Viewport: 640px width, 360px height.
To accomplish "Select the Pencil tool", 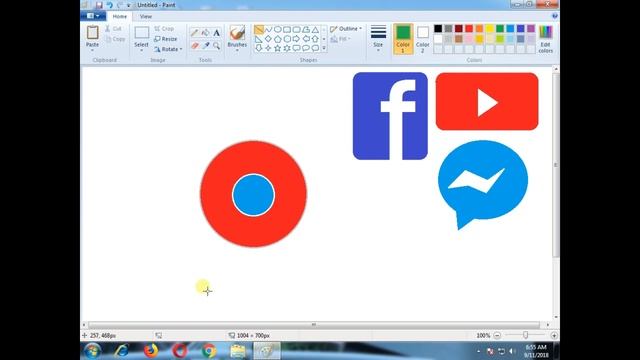I will pos(195,33).
